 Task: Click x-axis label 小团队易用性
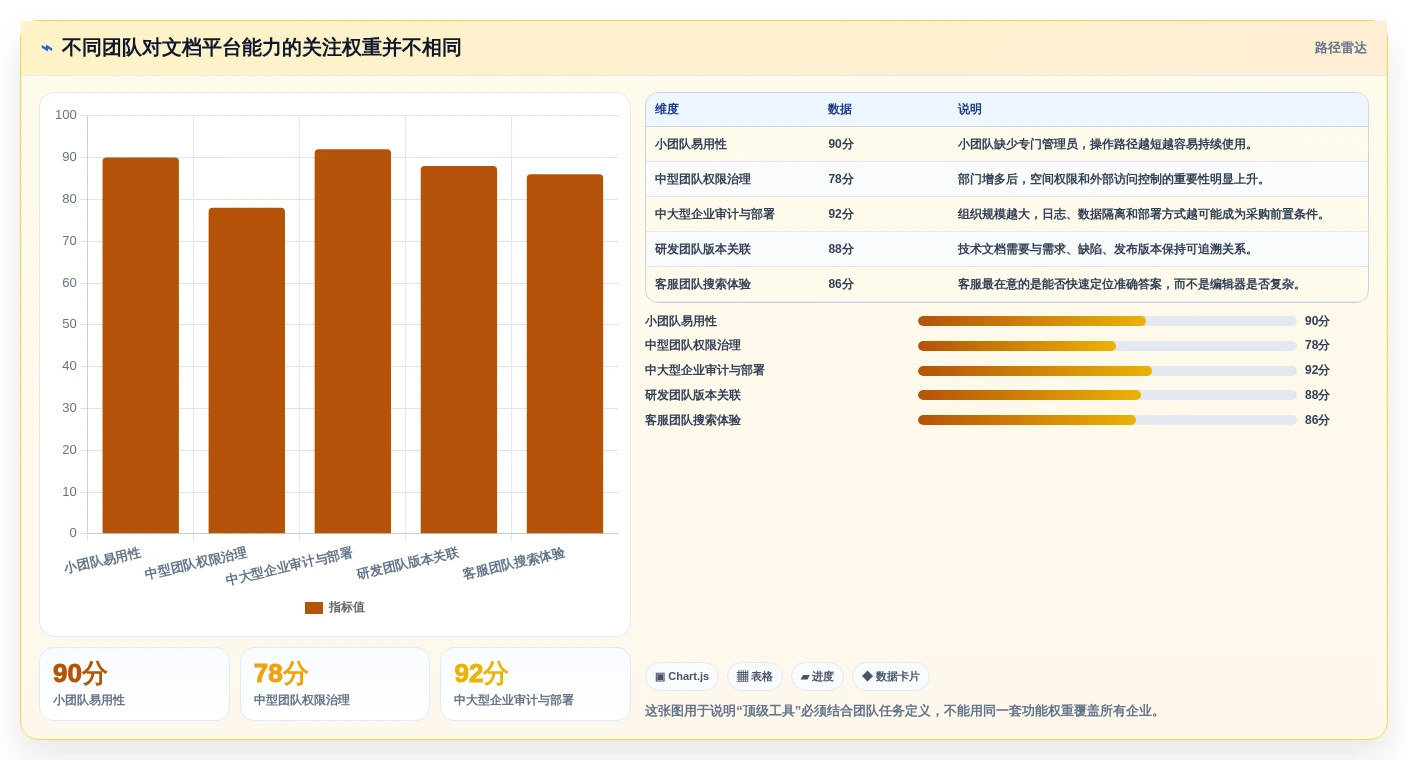click(103, 560)
